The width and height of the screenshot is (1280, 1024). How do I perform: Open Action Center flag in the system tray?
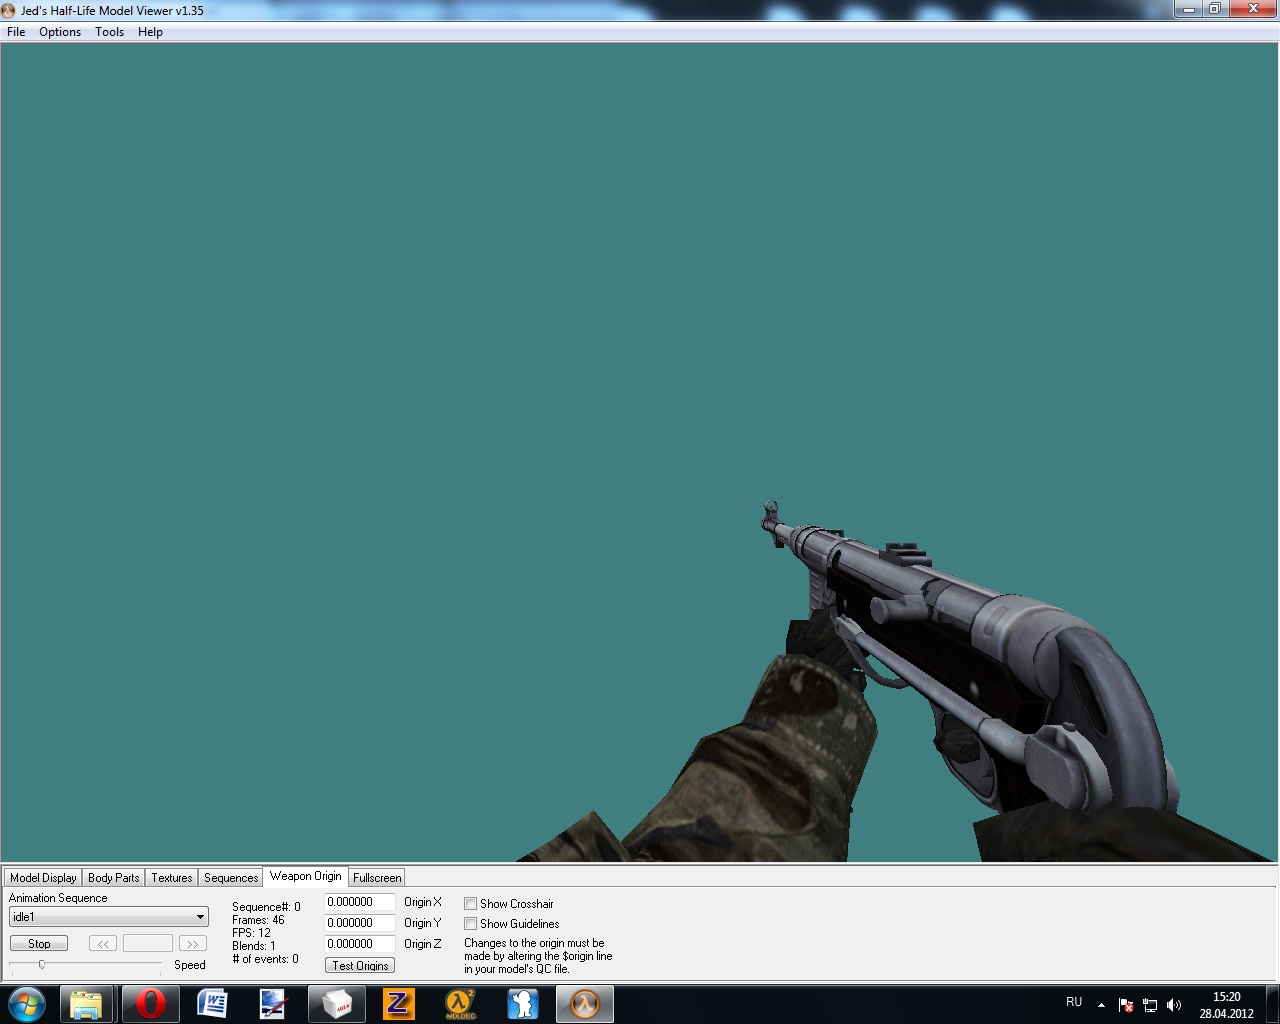1126,1005
